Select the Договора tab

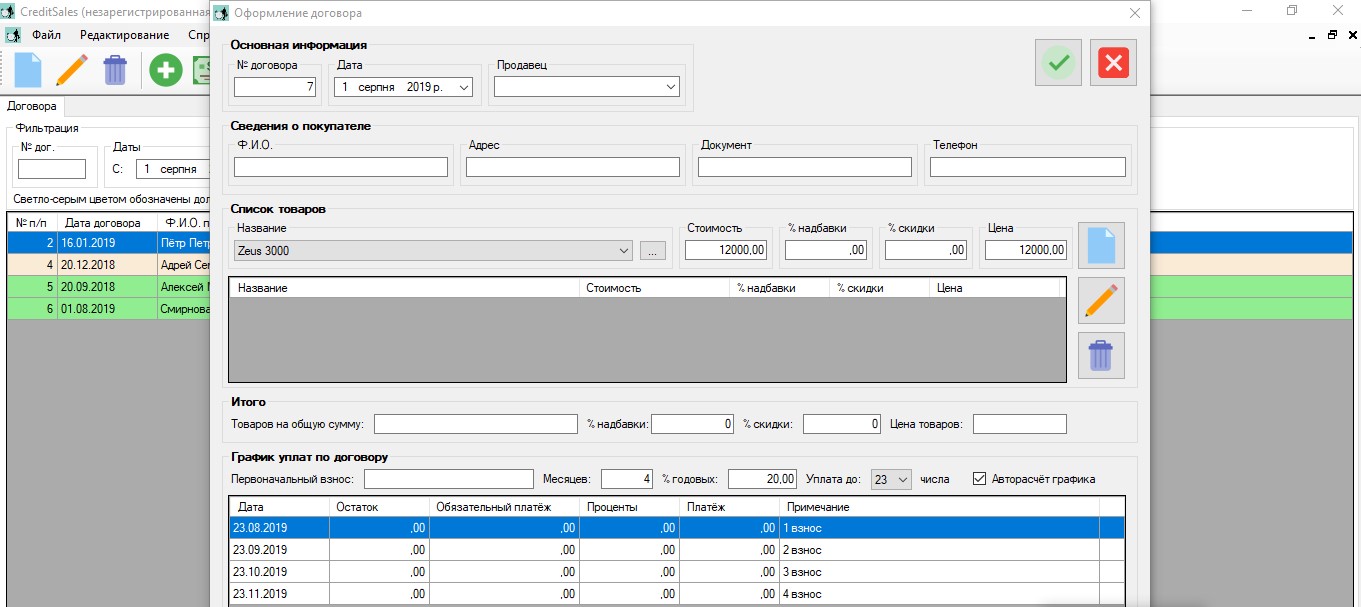pyautogui.click(x=33, y=105)
